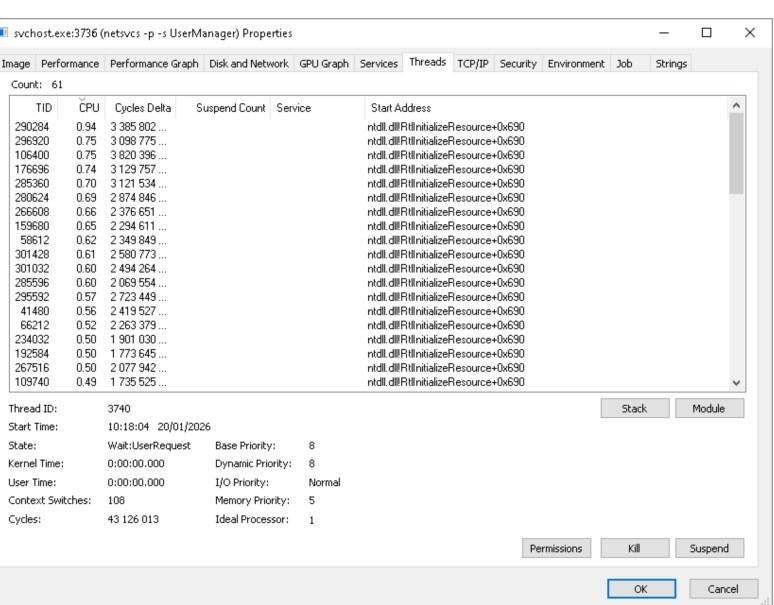Select thread row with TID 296920
Image resolution: width=774 pixels, height=605 pixels.
368,141
